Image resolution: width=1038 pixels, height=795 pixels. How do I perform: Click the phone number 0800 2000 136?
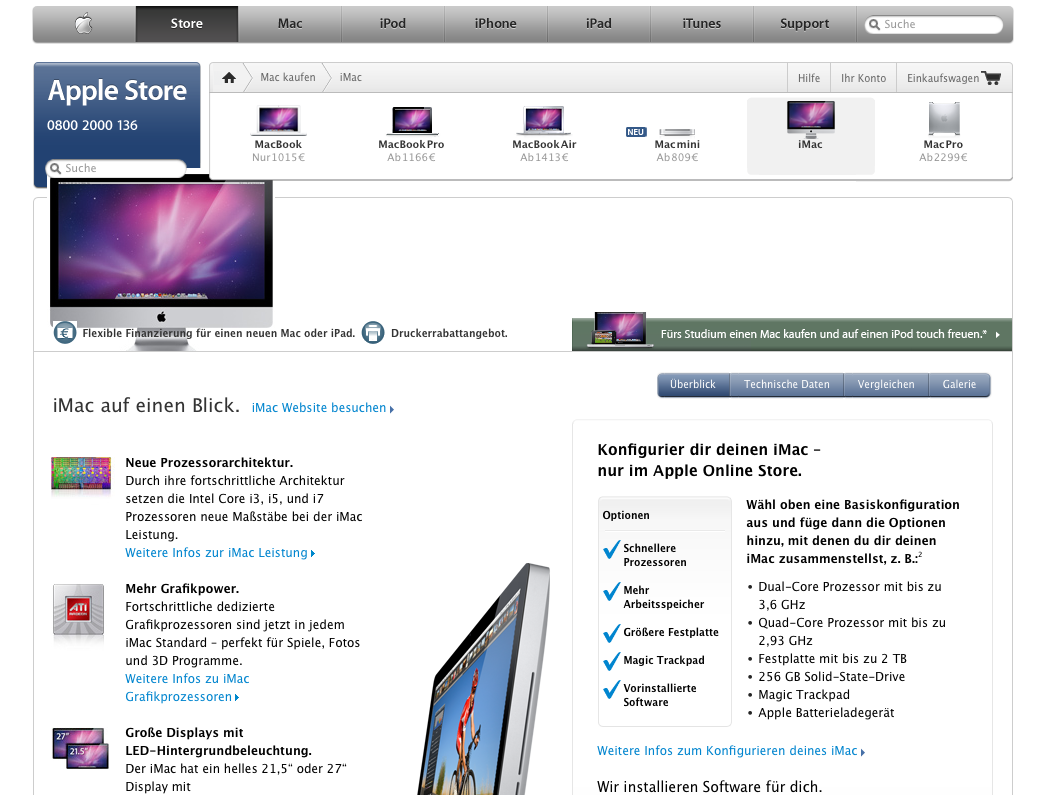pyautogui.click(x=92, y=125)
